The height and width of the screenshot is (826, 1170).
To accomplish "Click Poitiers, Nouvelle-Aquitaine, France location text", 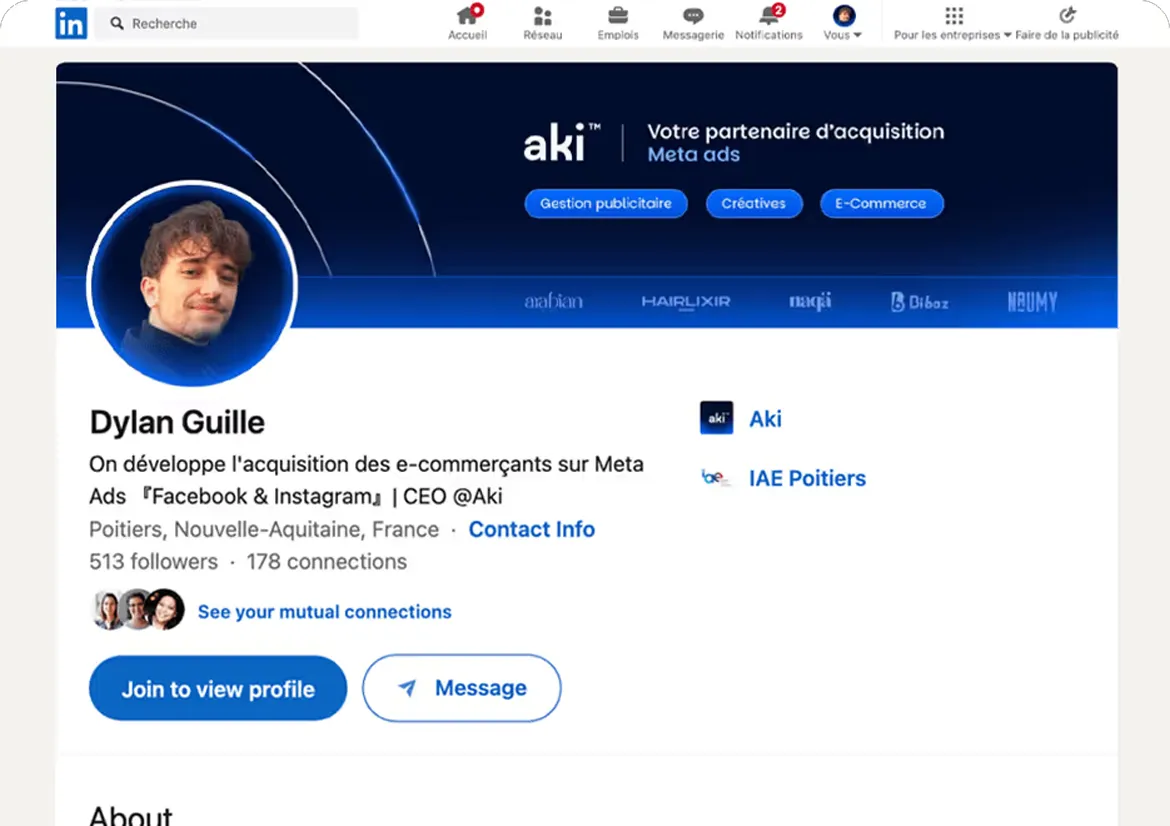I will pyautogui.click(x=264, y=529).
